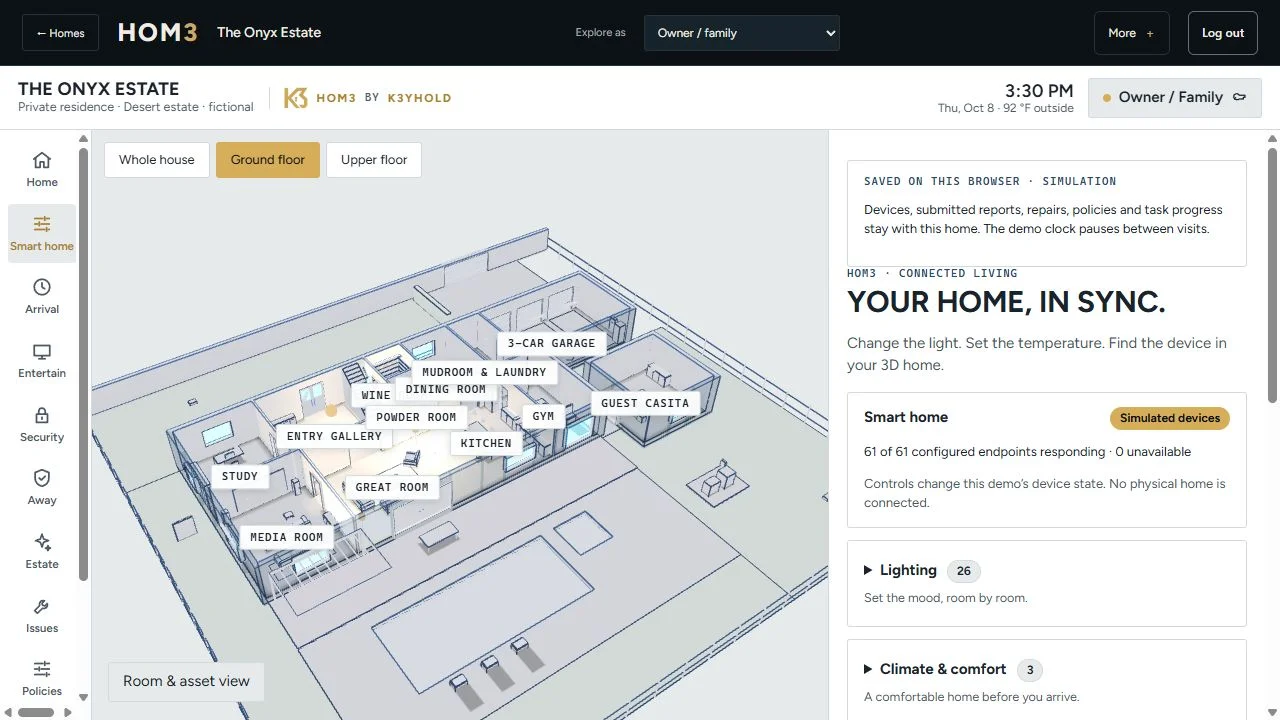Click the K3 logo mark
This screenshot has height=720, width=1280.
295,98
